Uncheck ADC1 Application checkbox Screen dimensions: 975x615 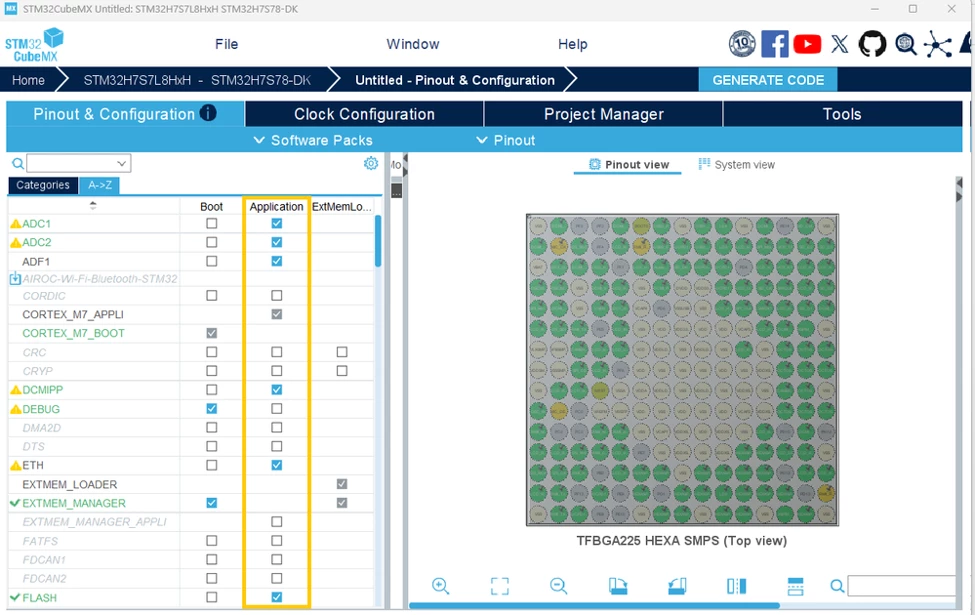277,223
